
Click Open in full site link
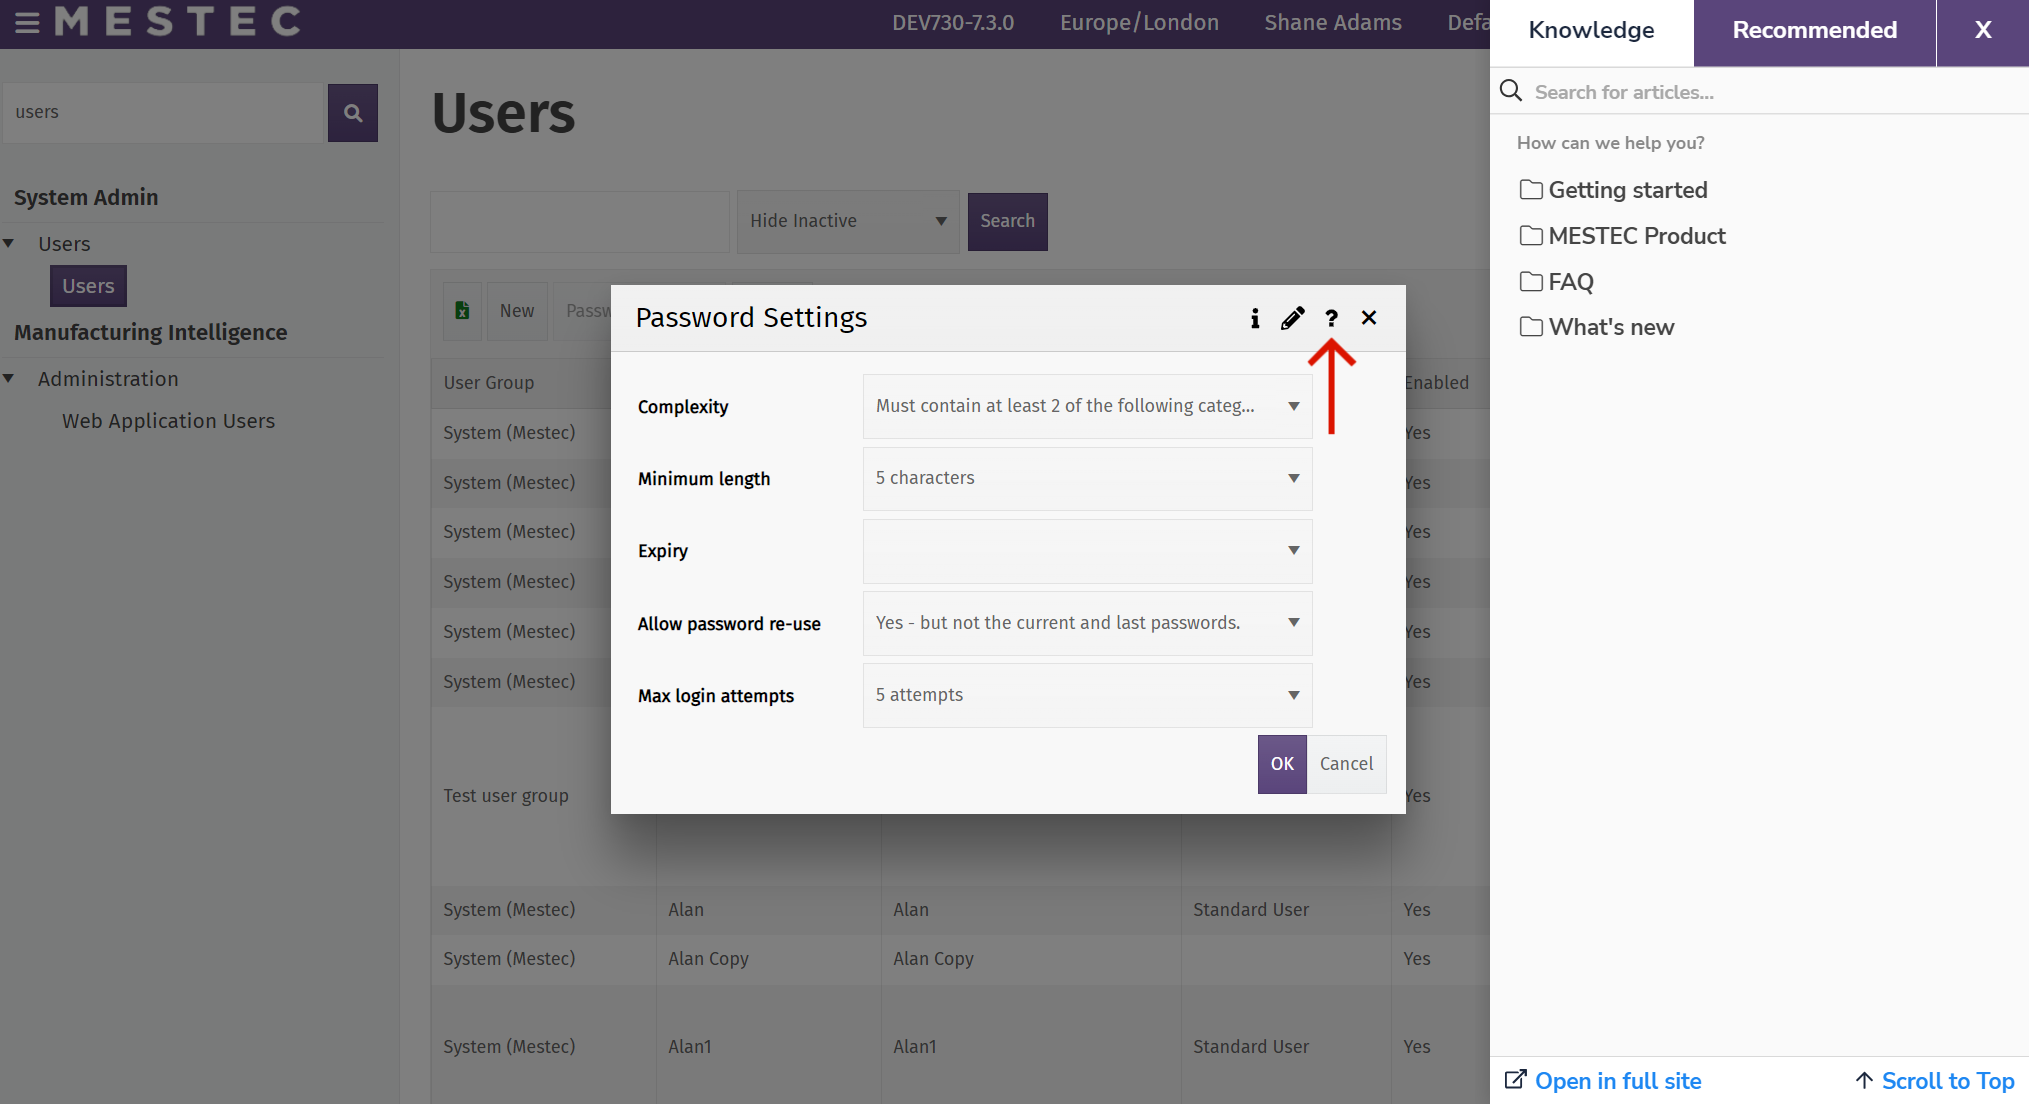point(1617,1081)
